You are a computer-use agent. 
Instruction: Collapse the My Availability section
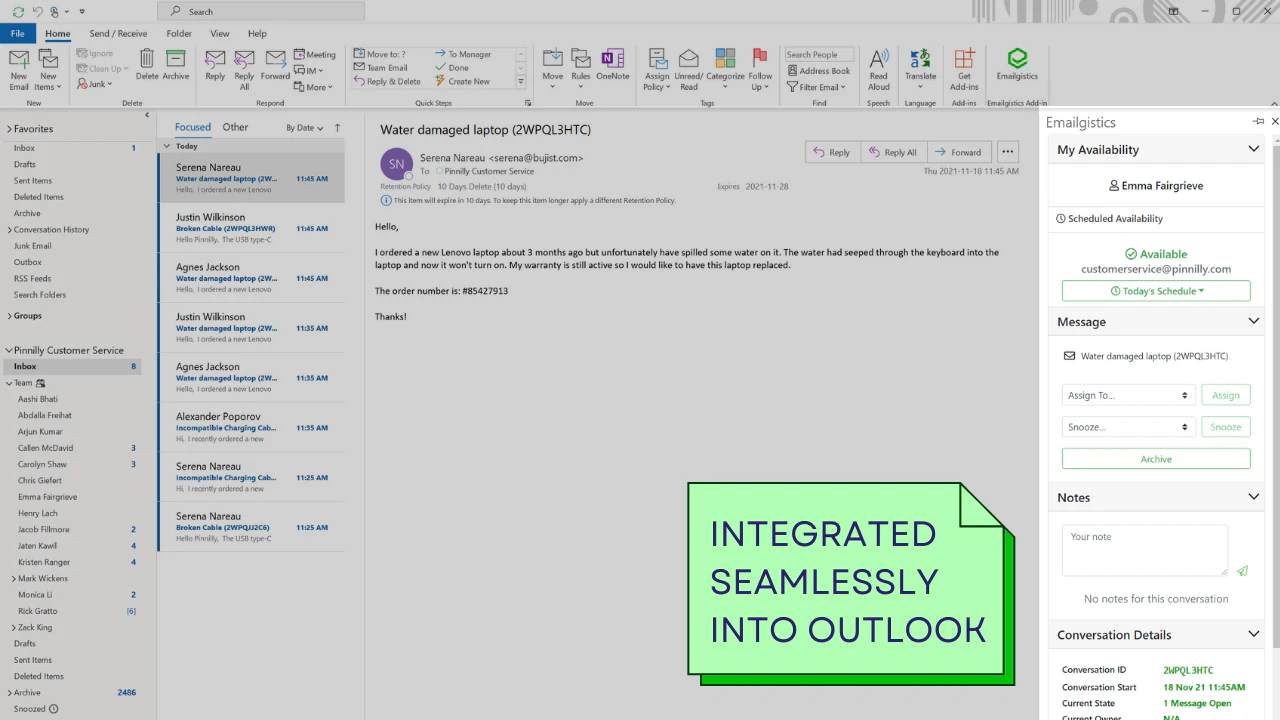(x=1253, y=149)
